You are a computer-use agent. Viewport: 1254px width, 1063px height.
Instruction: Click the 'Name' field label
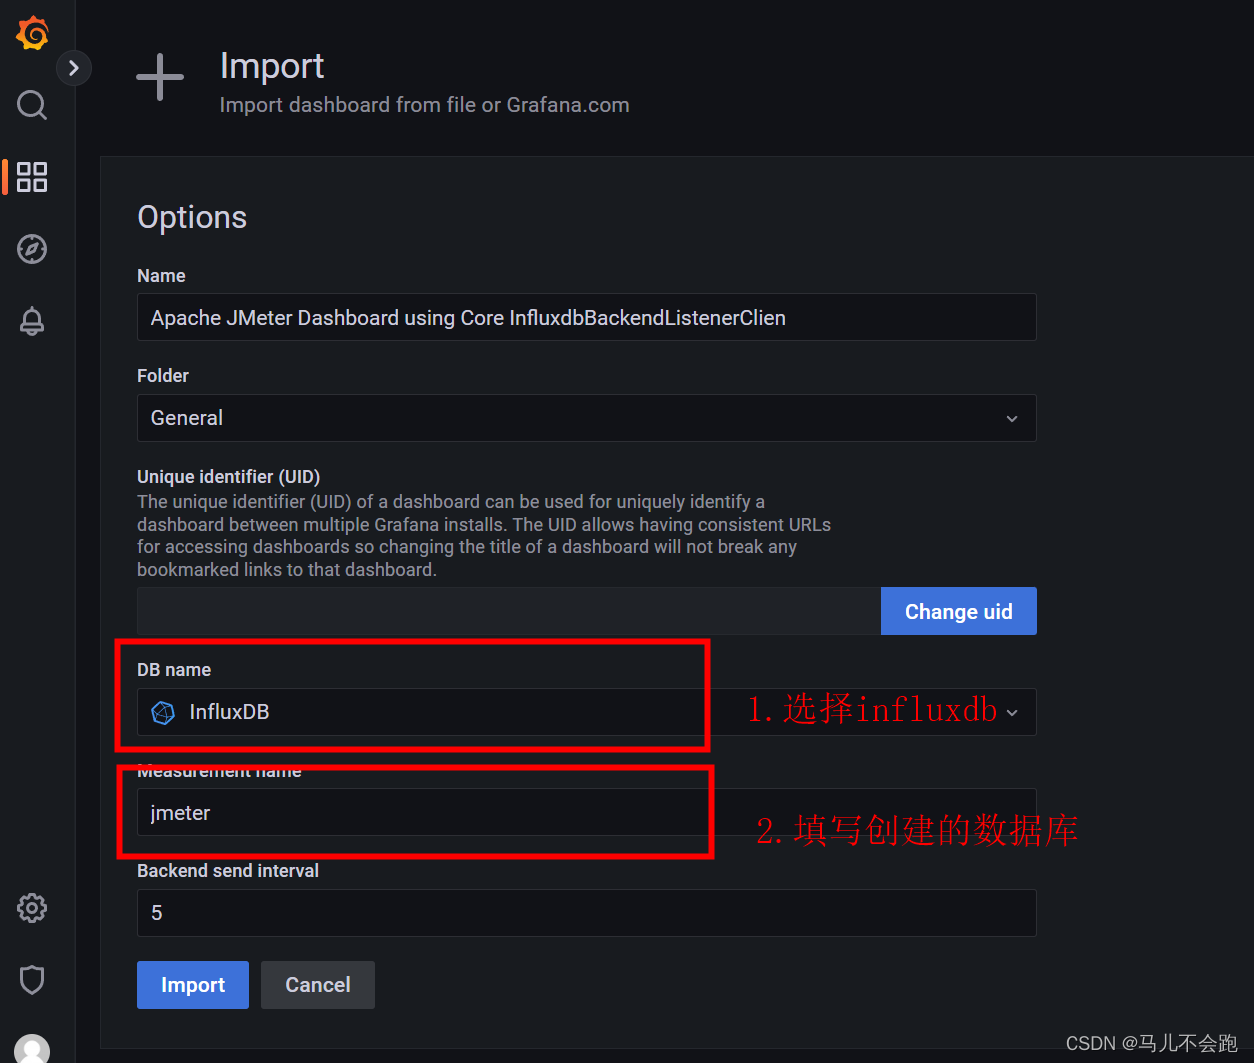pyautogui.click(x=161, y=276)
